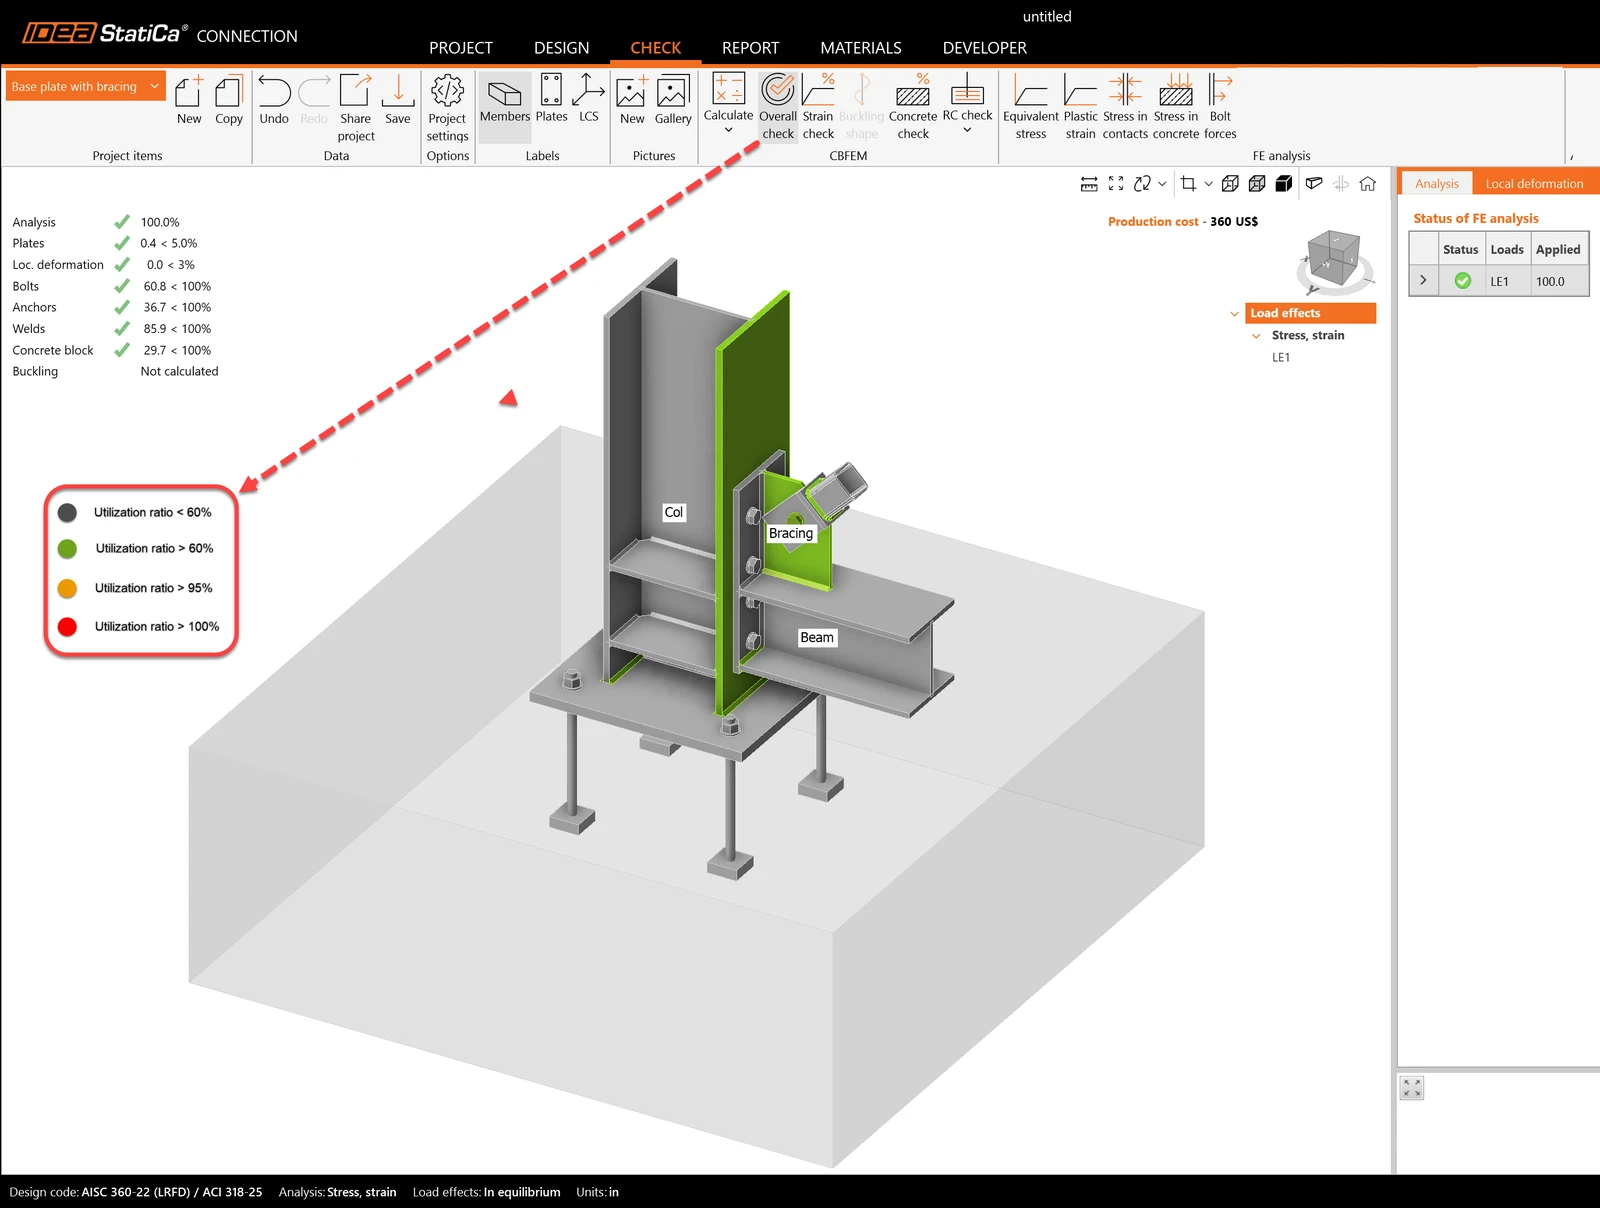Collapse the Load effects tree node

1234,314
